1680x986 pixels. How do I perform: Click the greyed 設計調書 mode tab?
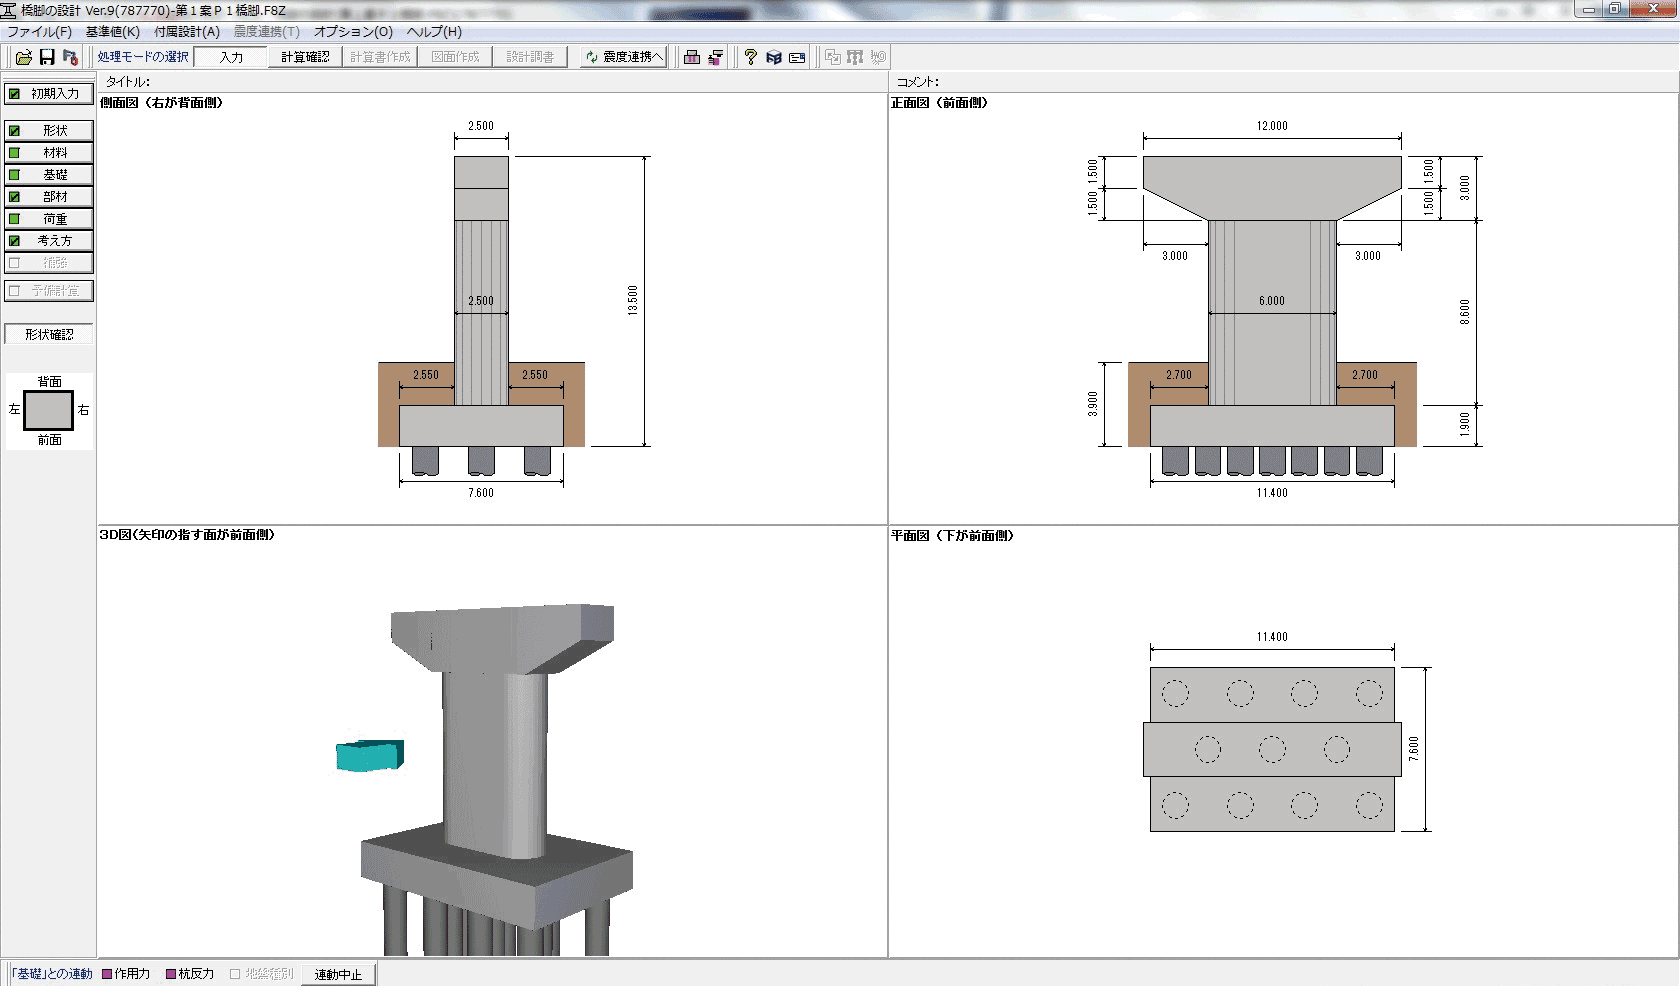pyautogui.click(x=530, y=57)
